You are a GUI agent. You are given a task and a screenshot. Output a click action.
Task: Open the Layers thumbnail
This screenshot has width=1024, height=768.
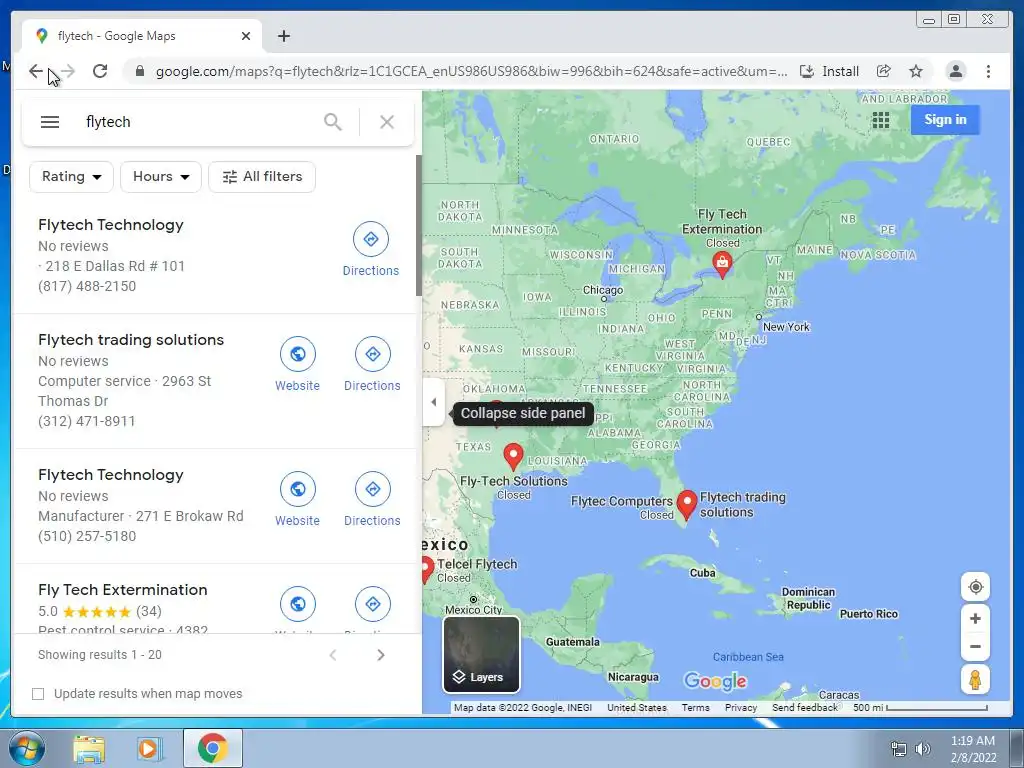(481, 654)
